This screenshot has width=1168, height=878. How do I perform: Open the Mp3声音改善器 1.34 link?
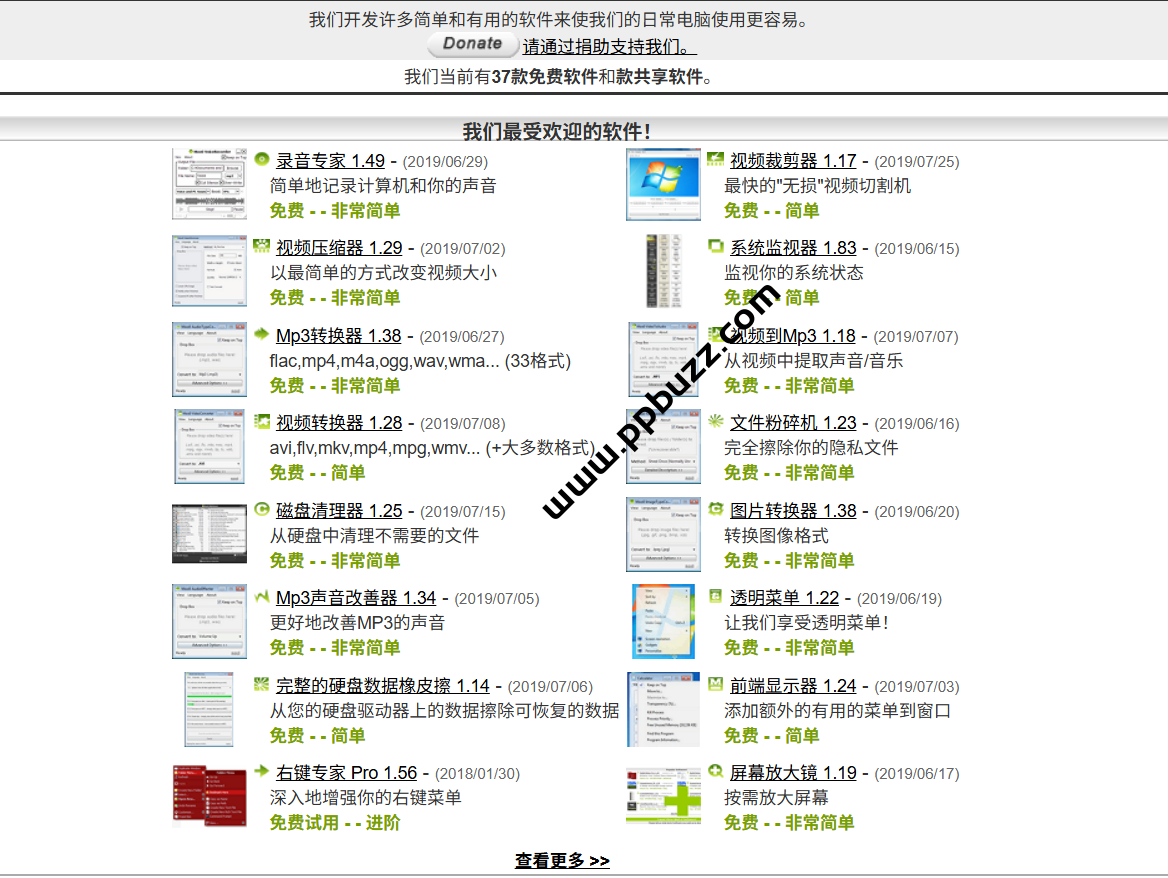[x=356, y=598]
